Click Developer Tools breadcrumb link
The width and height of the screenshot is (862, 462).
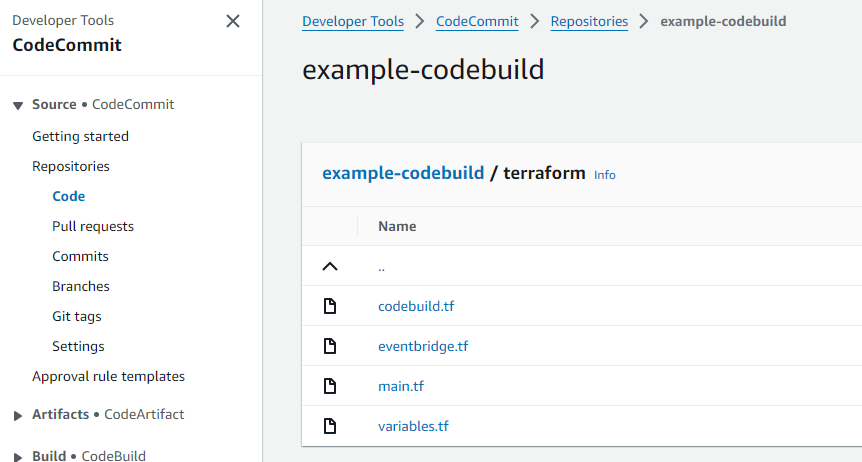[x=353, y=21]
